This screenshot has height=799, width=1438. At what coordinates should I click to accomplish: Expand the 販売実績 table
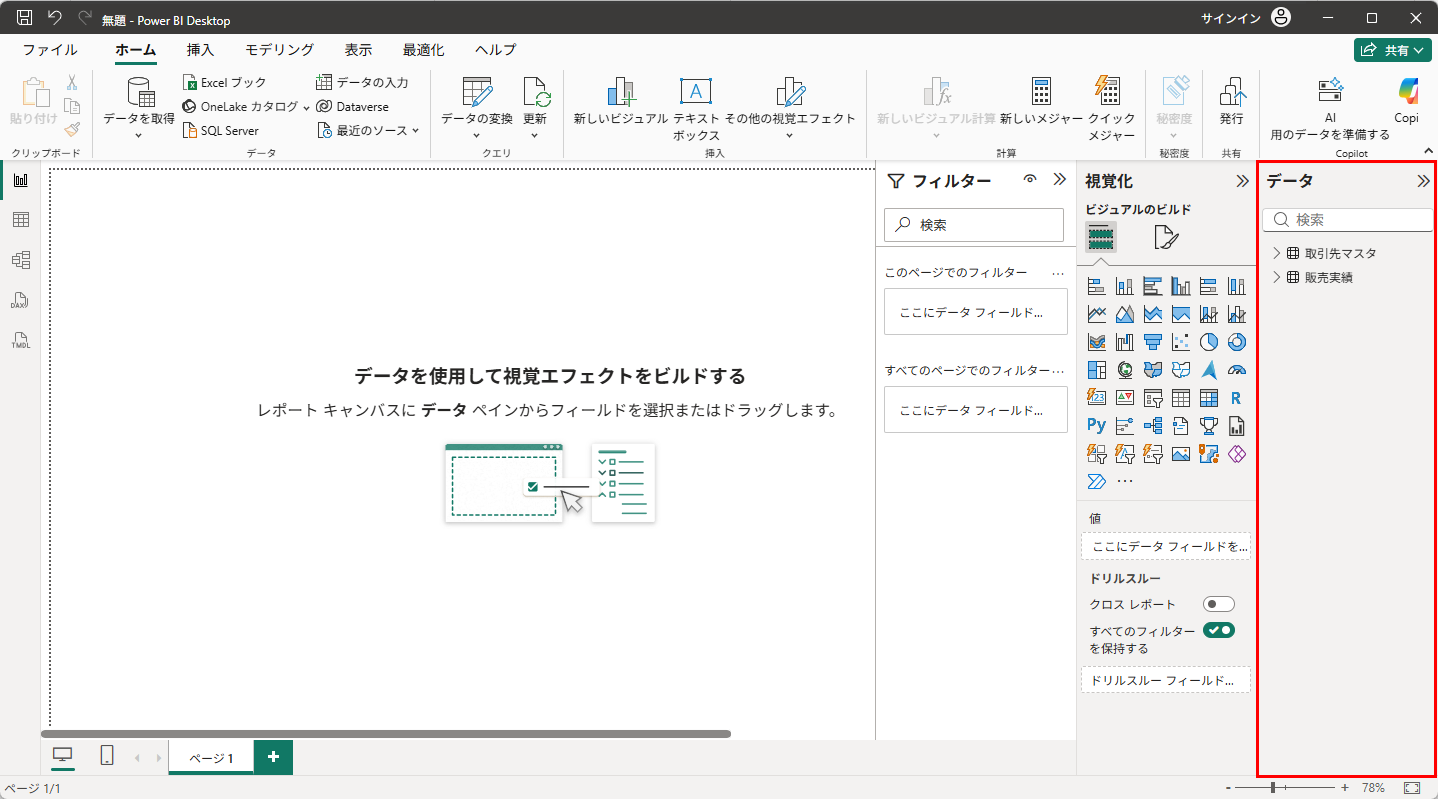pos(1277,277)
